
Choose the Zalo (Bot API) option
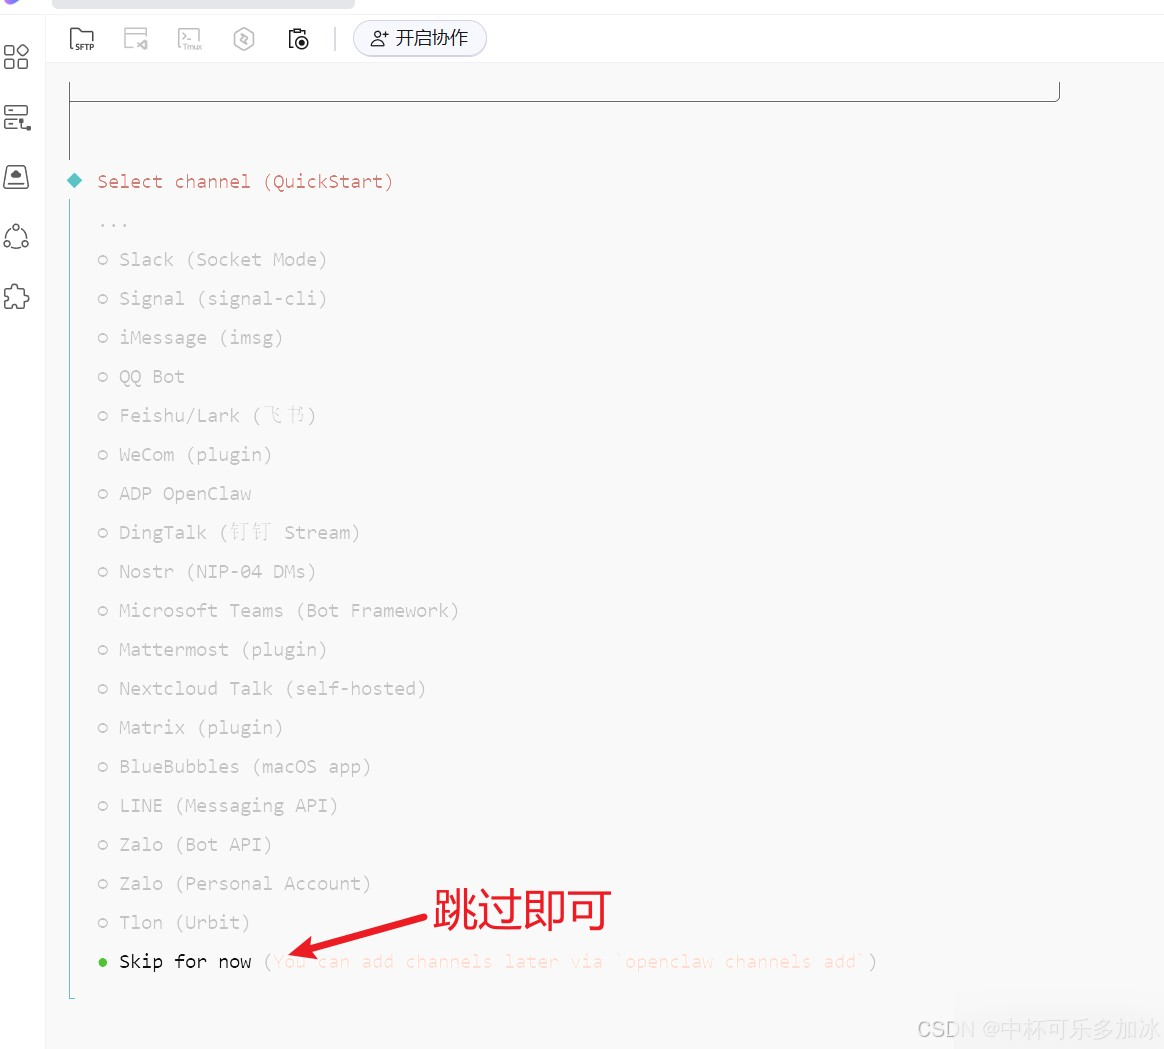click(x=185, y=844)
